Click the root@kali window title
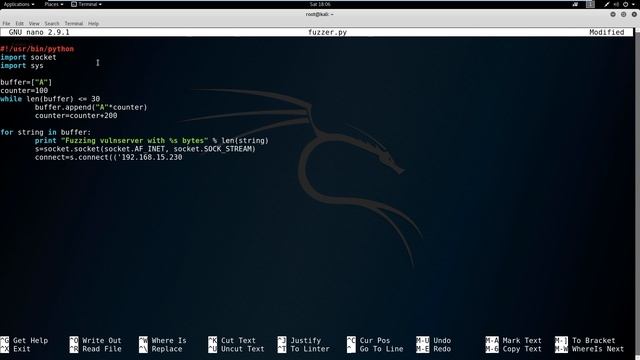Screen dimensions: 640x360 (320, 14)
